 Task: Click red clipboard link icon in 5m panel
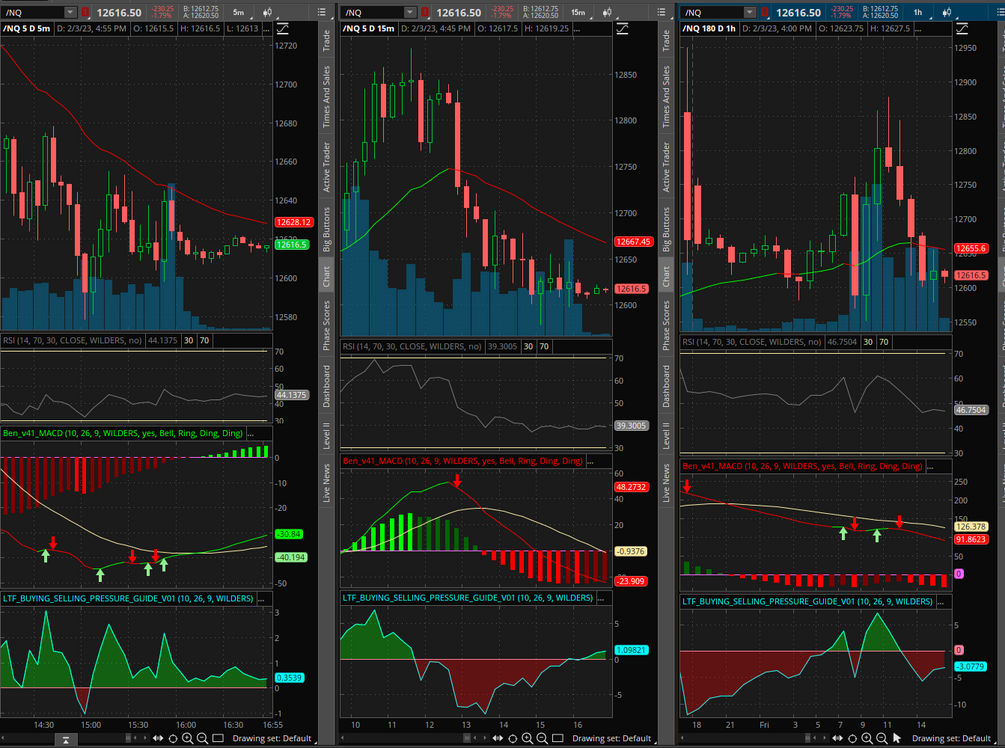[85, 12]
